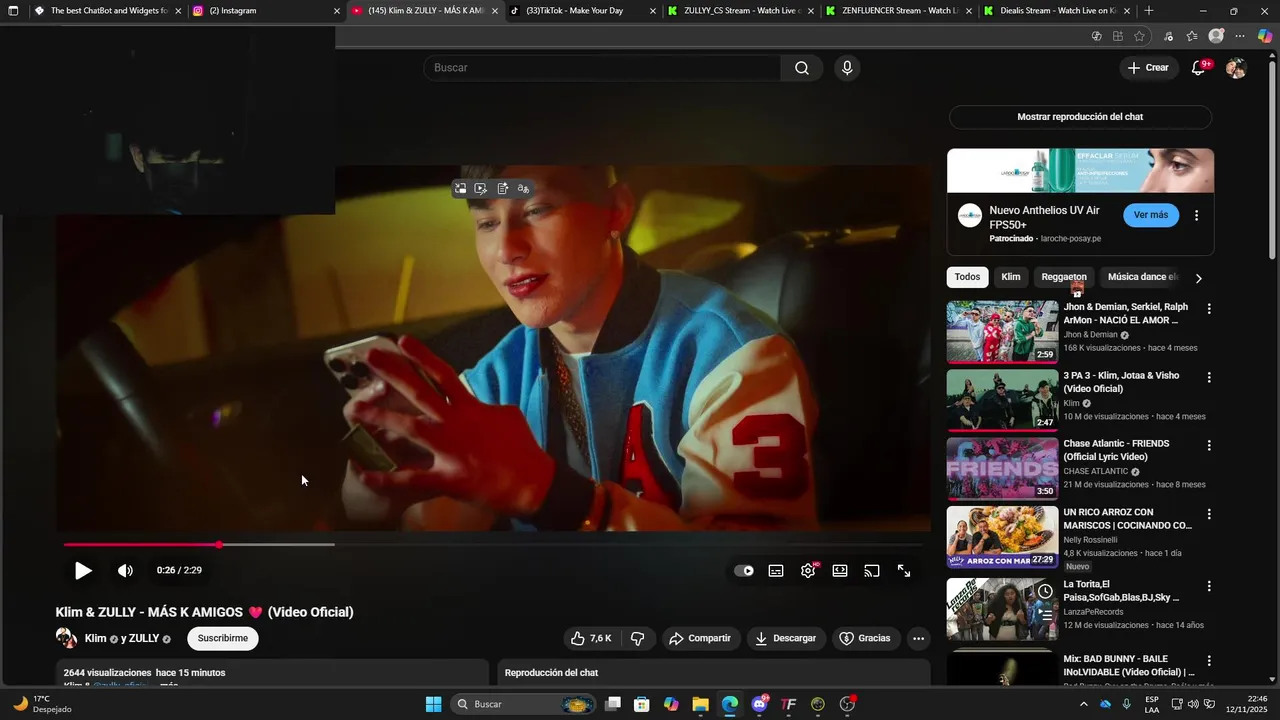1280x720 pixels.
Task: Show more filter chips arrow
Action: point(1198,278)
